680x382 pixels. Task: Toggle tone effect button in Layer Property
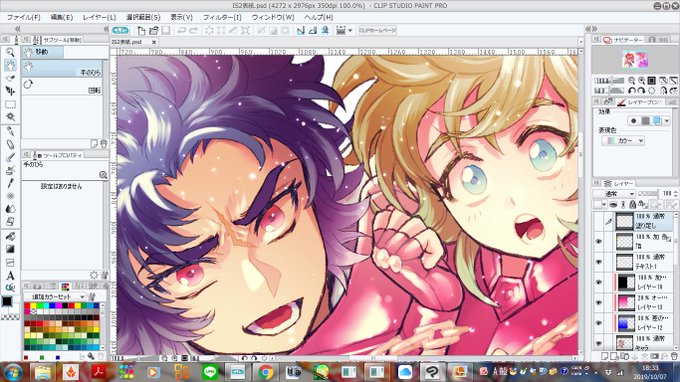(645, 121)
